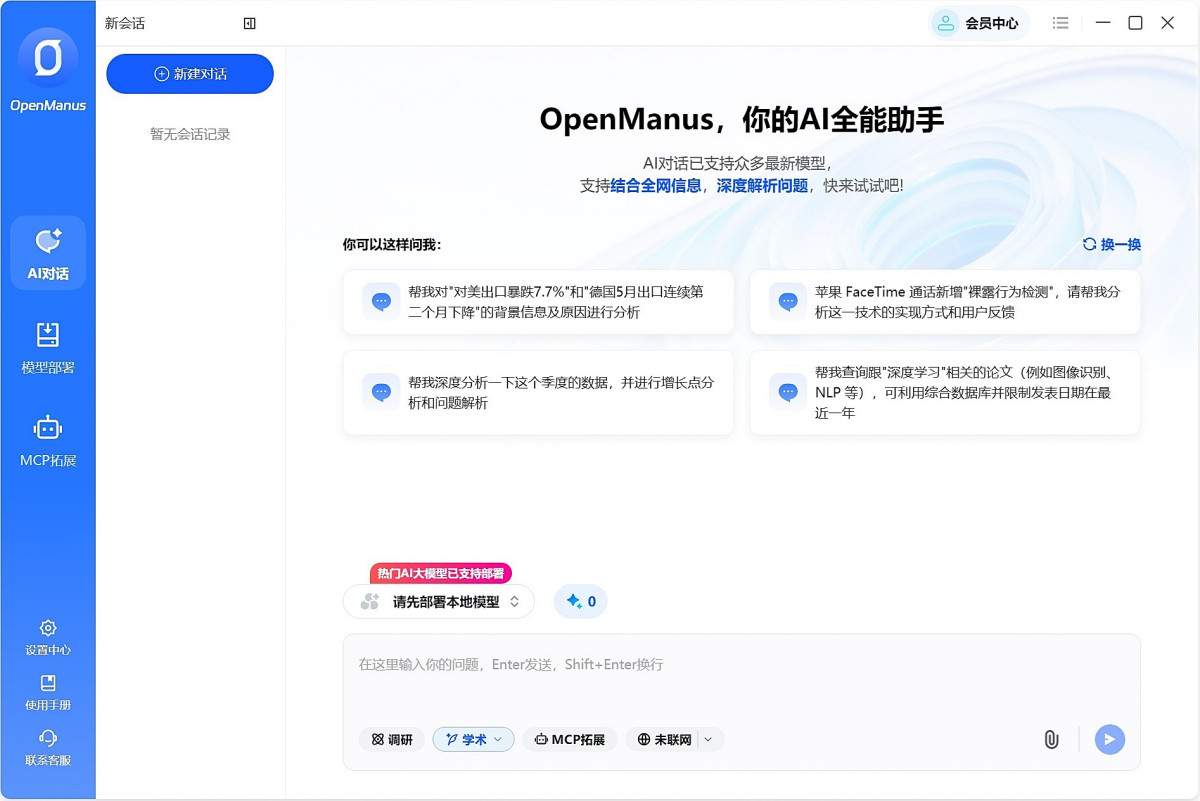Expand the 未联网 dropdown arrow
Screen dimensions: 1200x801
click(x=709, y=739)
